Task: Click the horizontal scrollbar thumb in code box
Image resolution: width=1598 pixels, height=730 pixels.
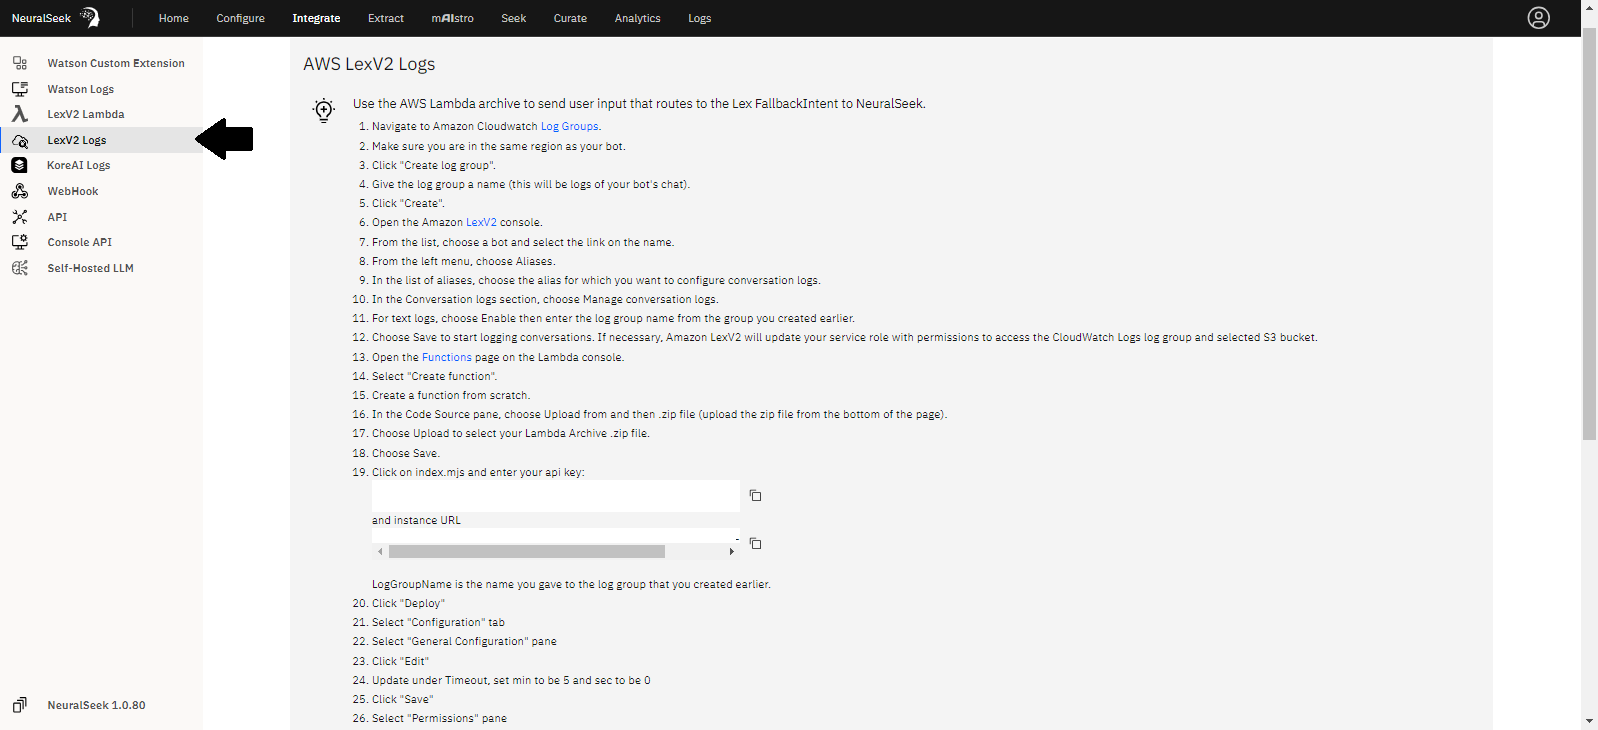Action: tap(527, 551)
